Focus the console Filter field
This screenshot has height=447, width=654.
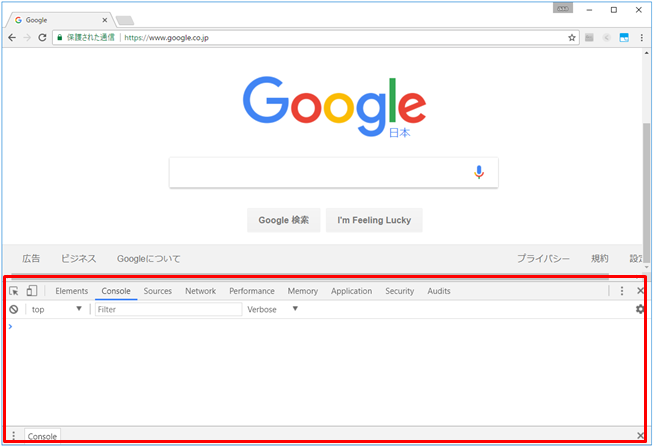(169, 309)
